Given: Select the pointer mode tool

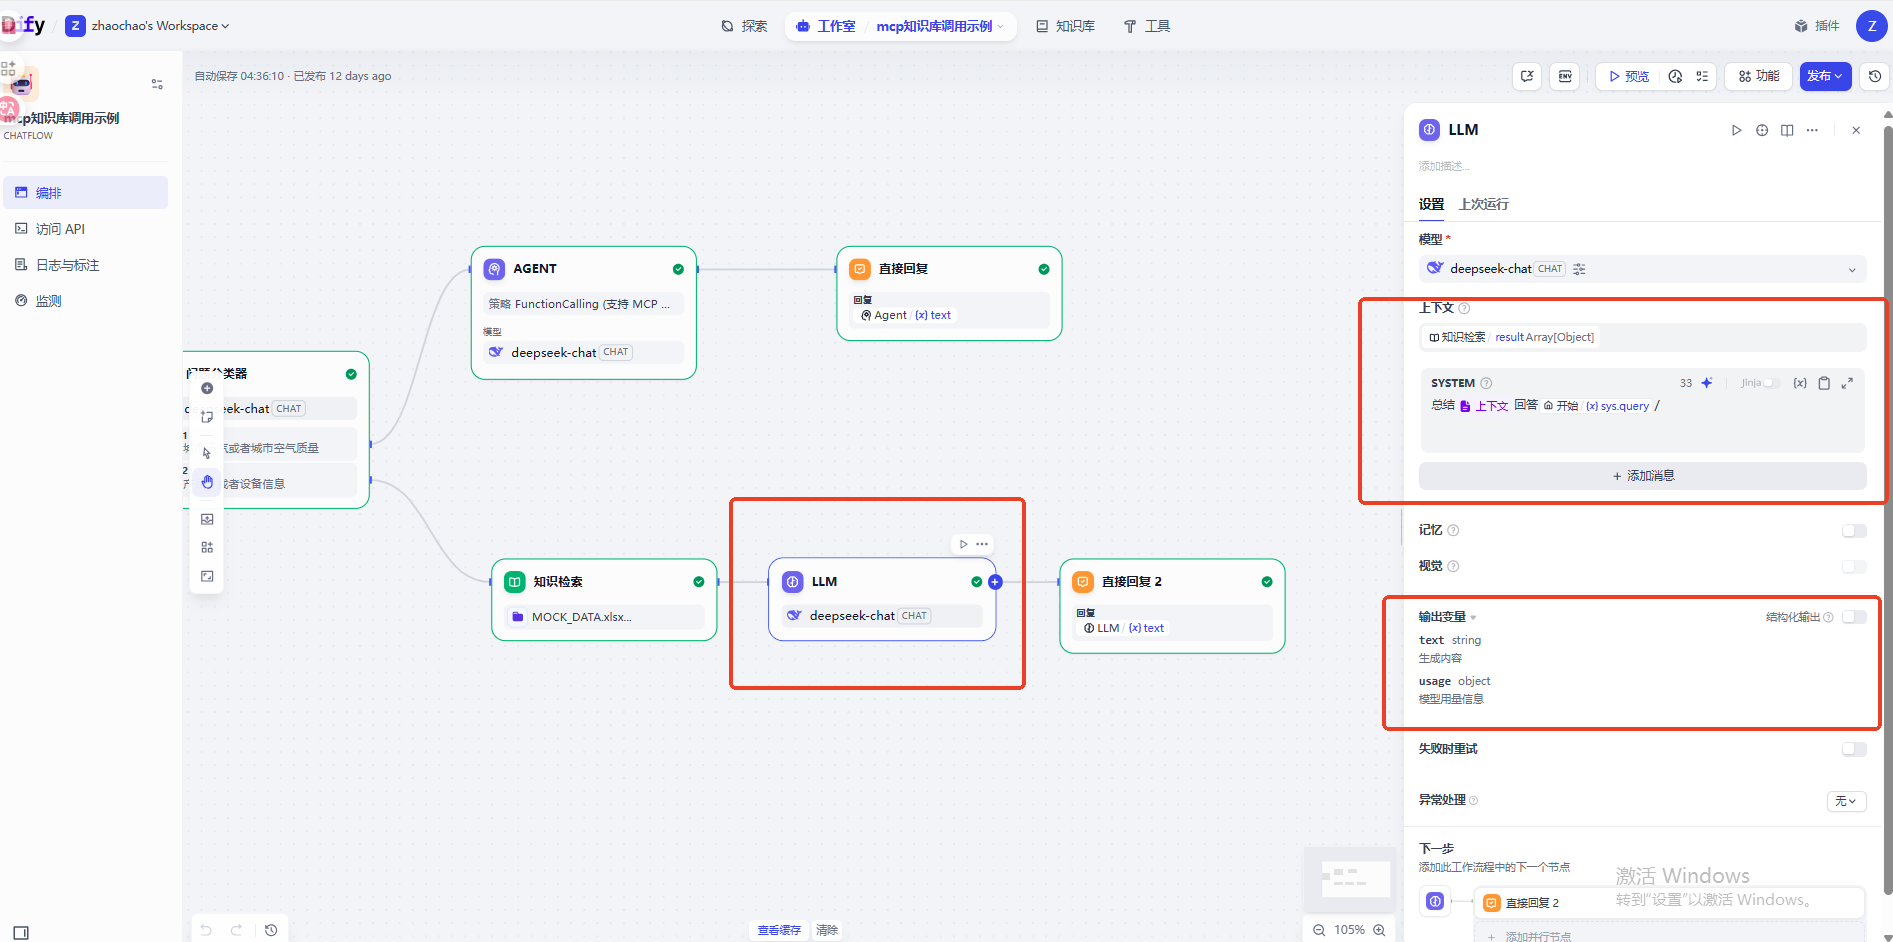Looking at the screenshot, I should tap(207, 453).
